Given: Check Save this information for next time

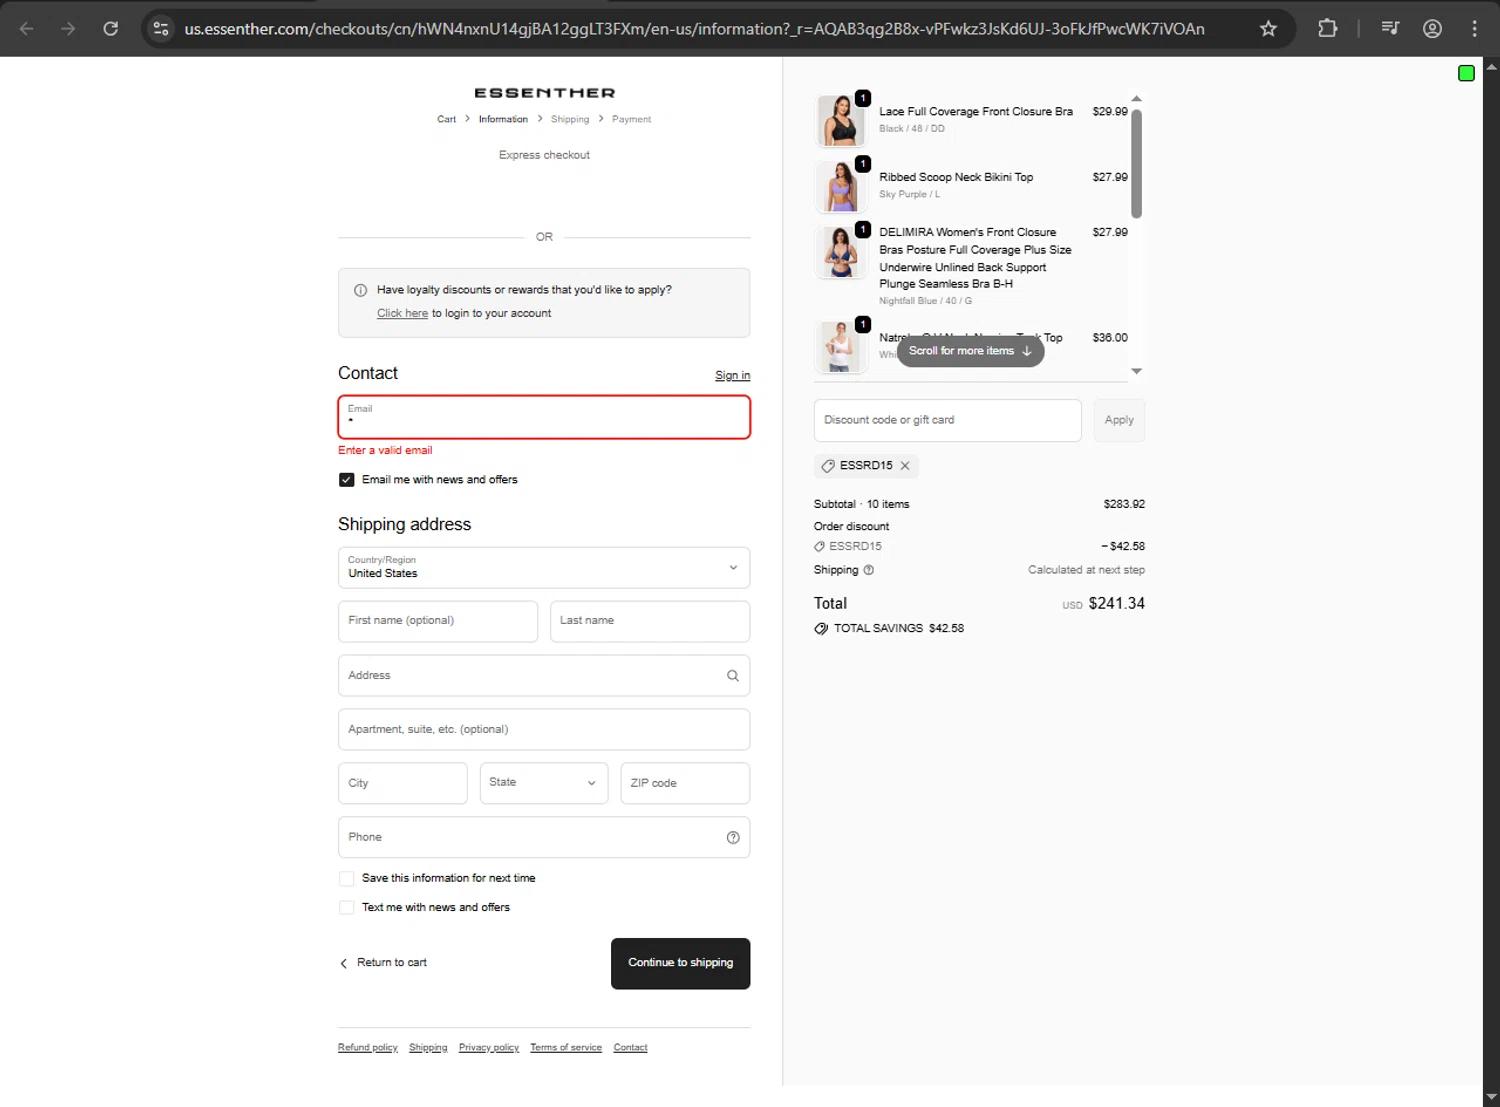Looking at the screenshot, I should click(x=346, y=879).
